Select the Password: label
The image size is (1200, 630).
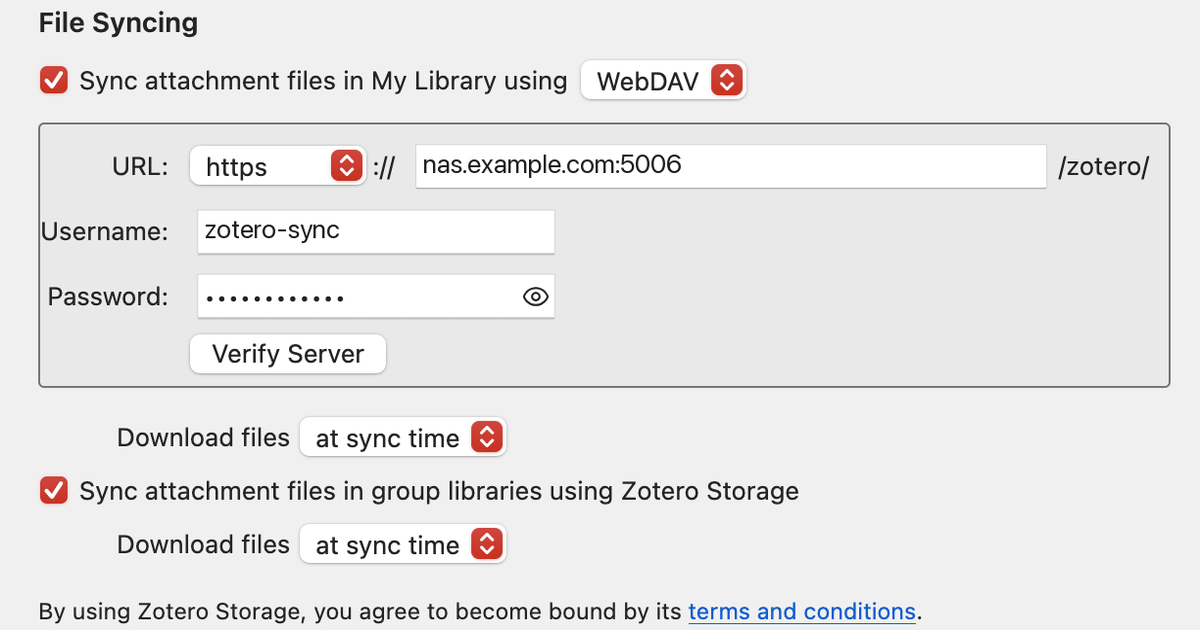click(x=108, y=297)
